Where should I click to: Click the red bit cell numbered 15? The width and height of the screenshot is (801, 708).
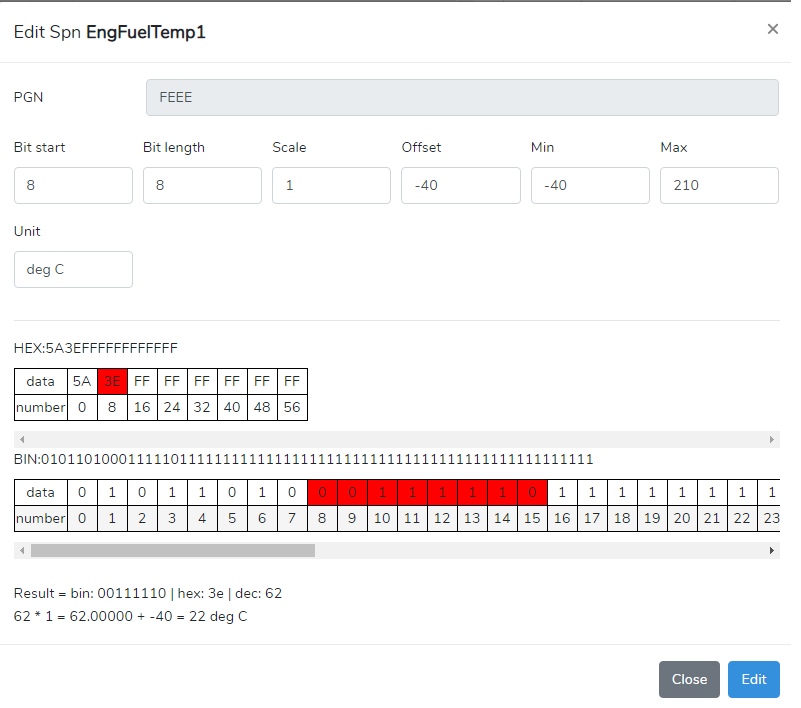[x=532, y=492]
